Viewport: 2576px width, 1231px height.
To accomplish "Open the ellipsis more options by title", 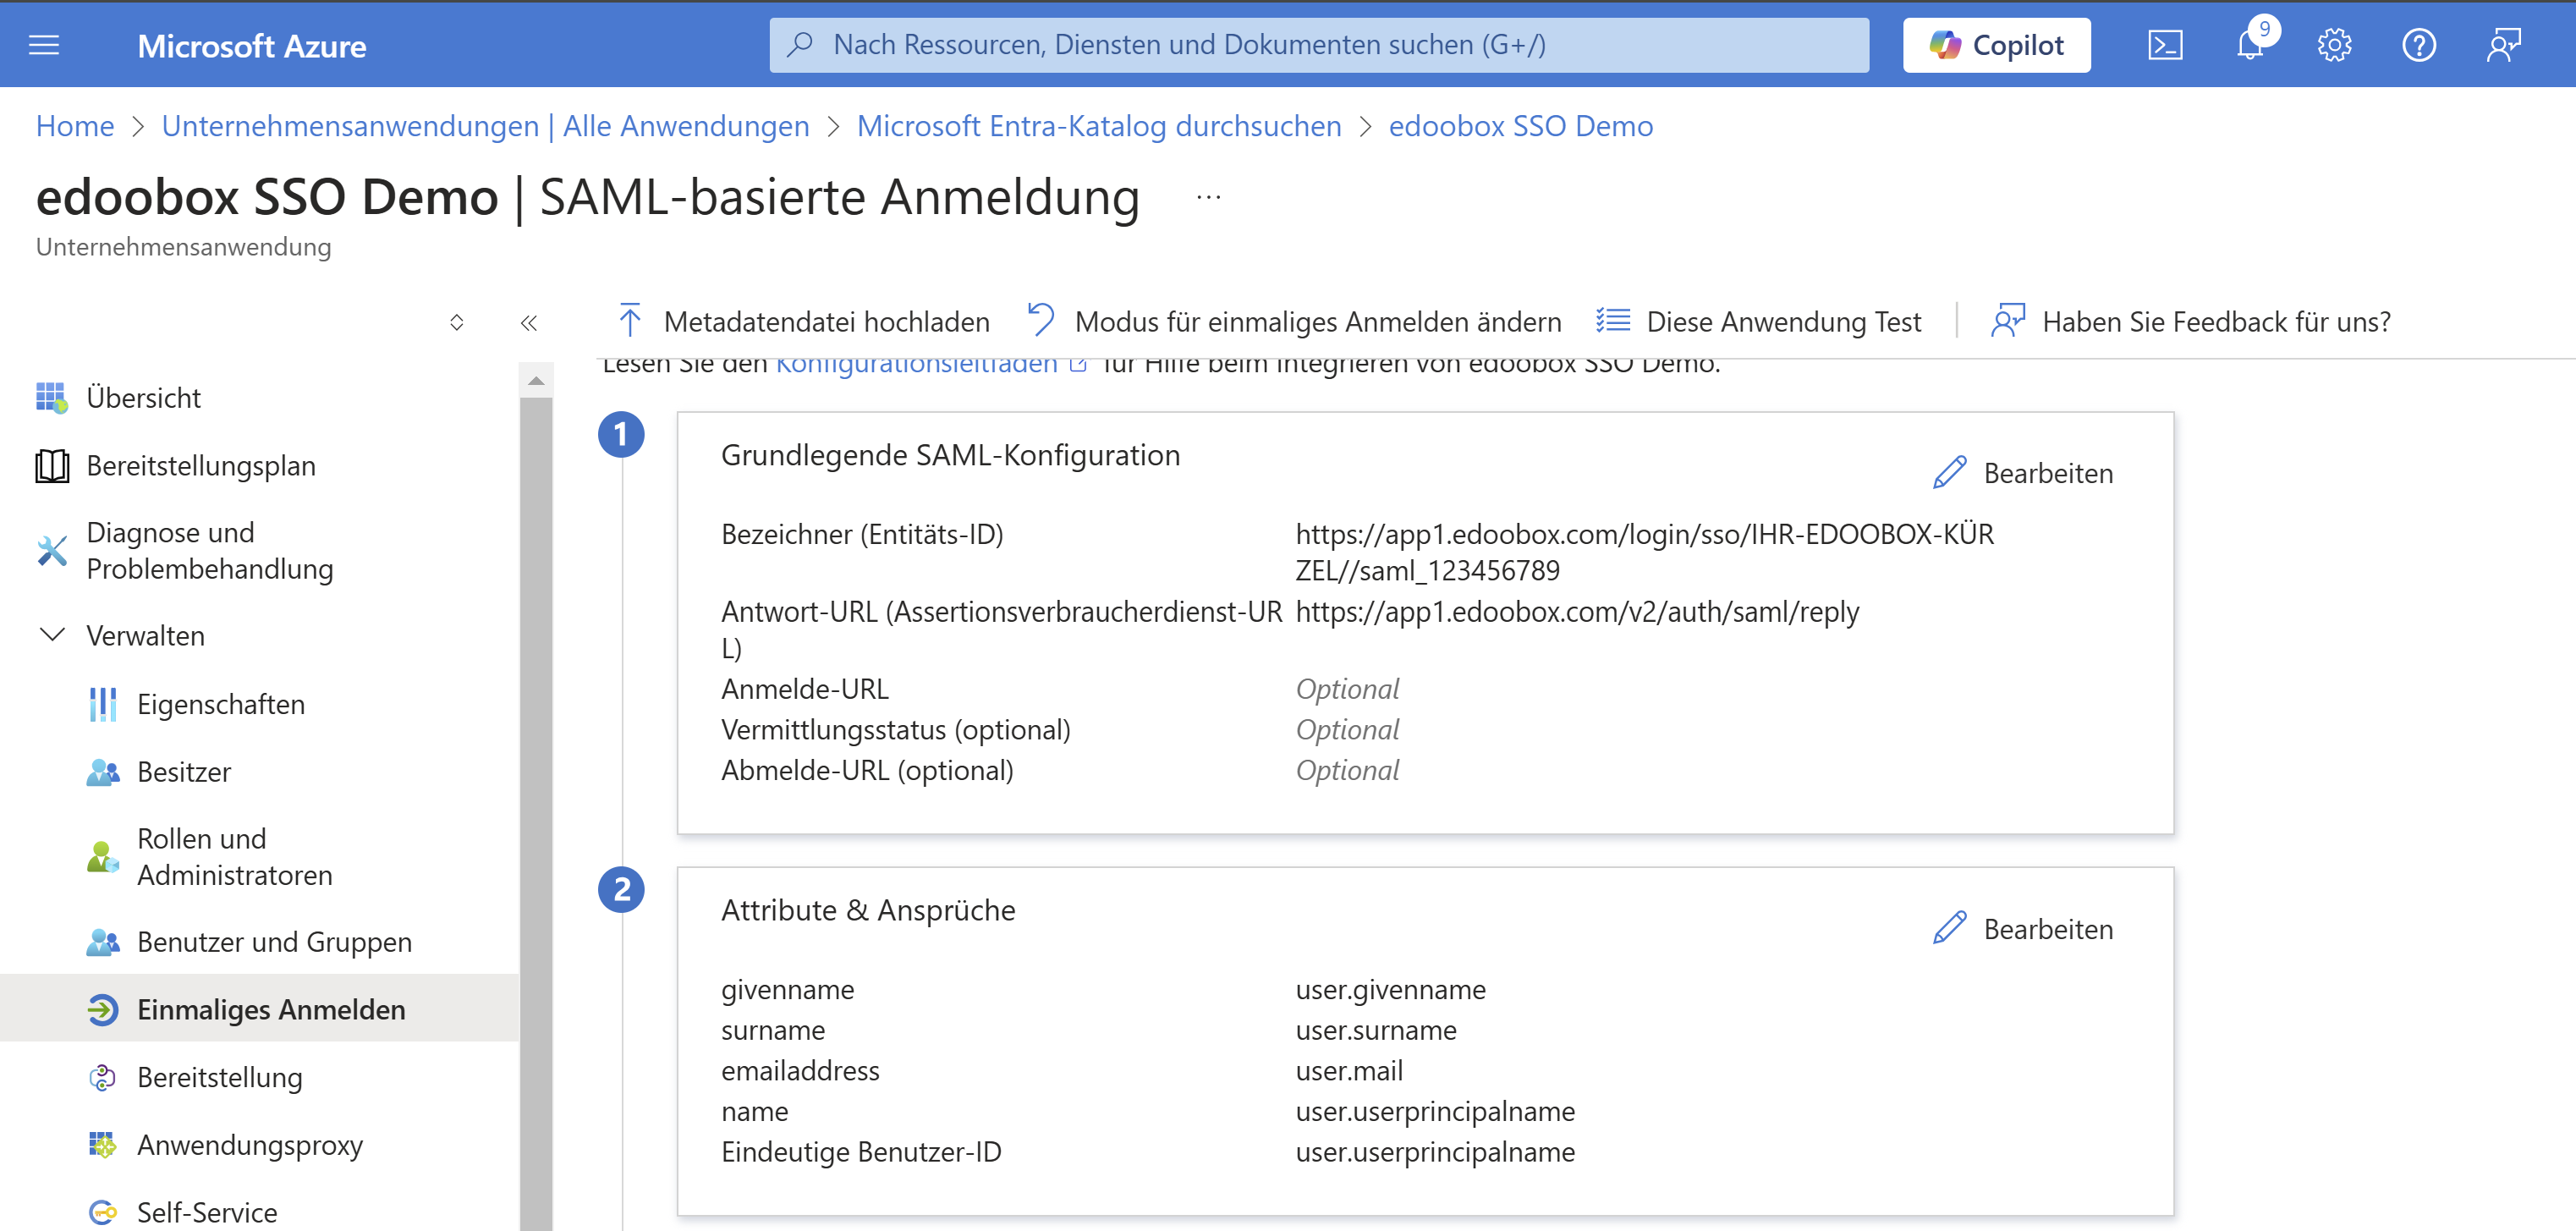I will coord(1208,197).
